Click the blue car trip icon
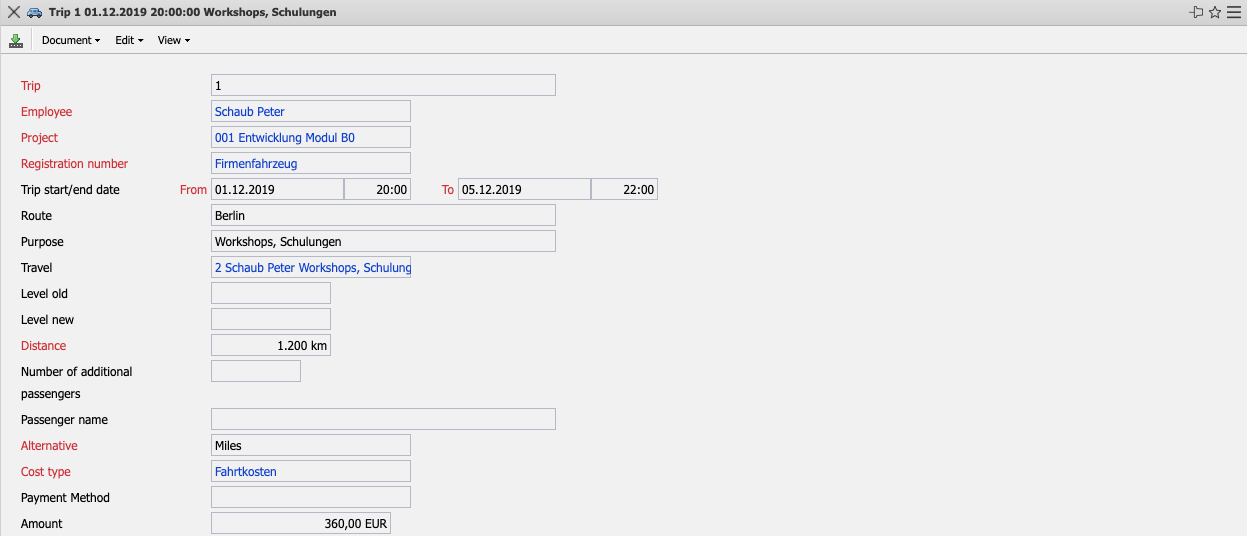Screen dimensions: 1247x536 click(x=35, y=12)
